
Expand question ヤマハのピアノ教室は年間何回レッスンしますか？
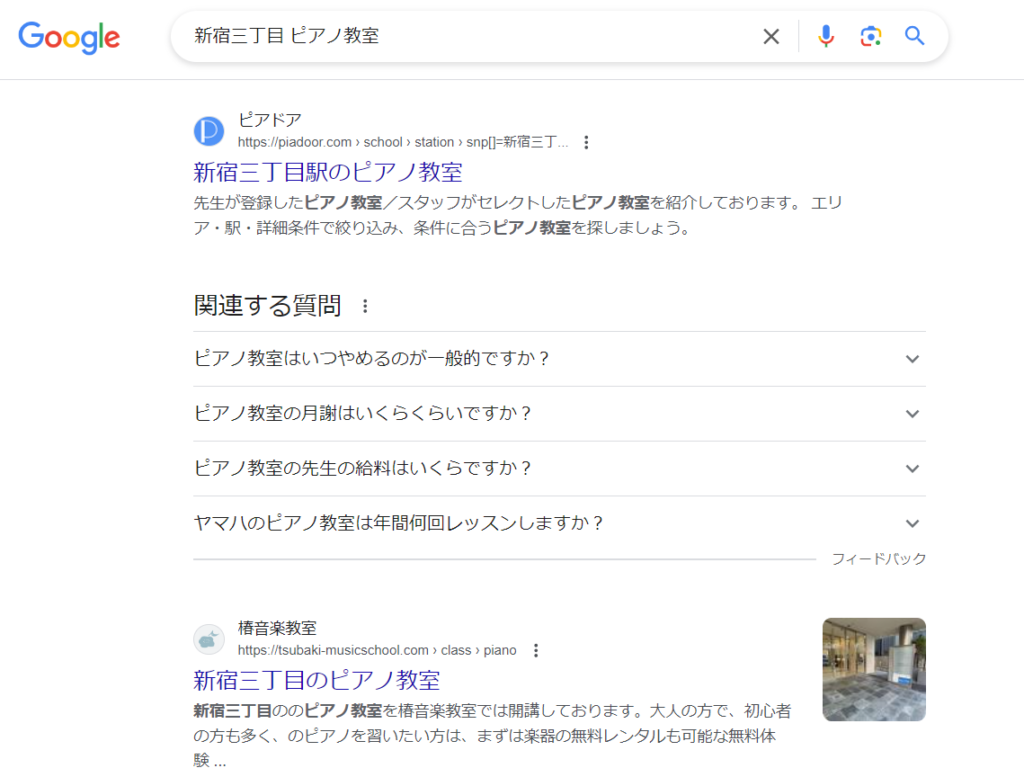tap(911, 524)
